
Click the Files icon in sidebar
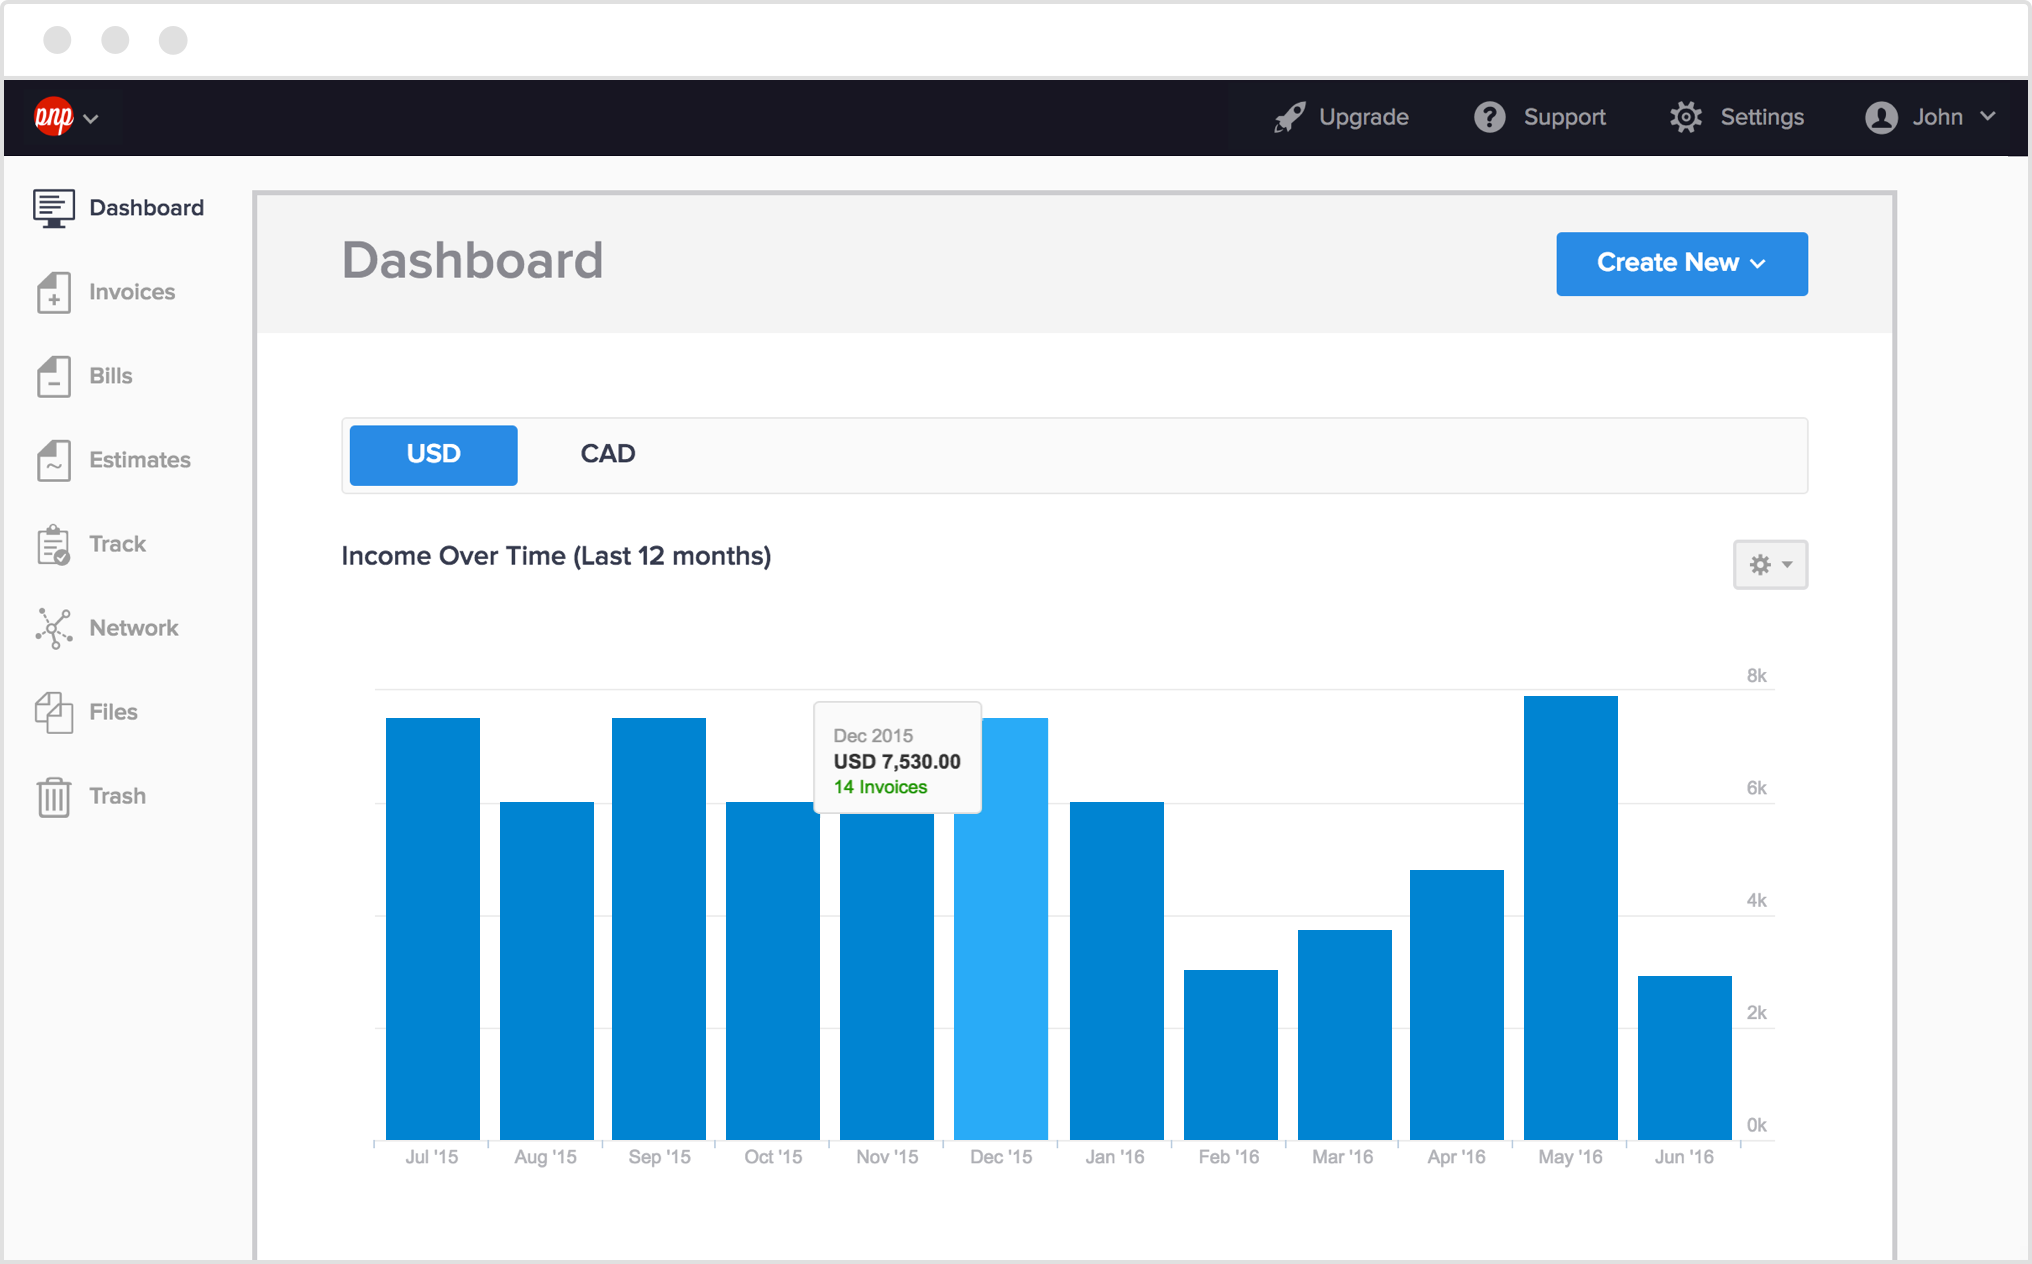[x=54, y=712]
